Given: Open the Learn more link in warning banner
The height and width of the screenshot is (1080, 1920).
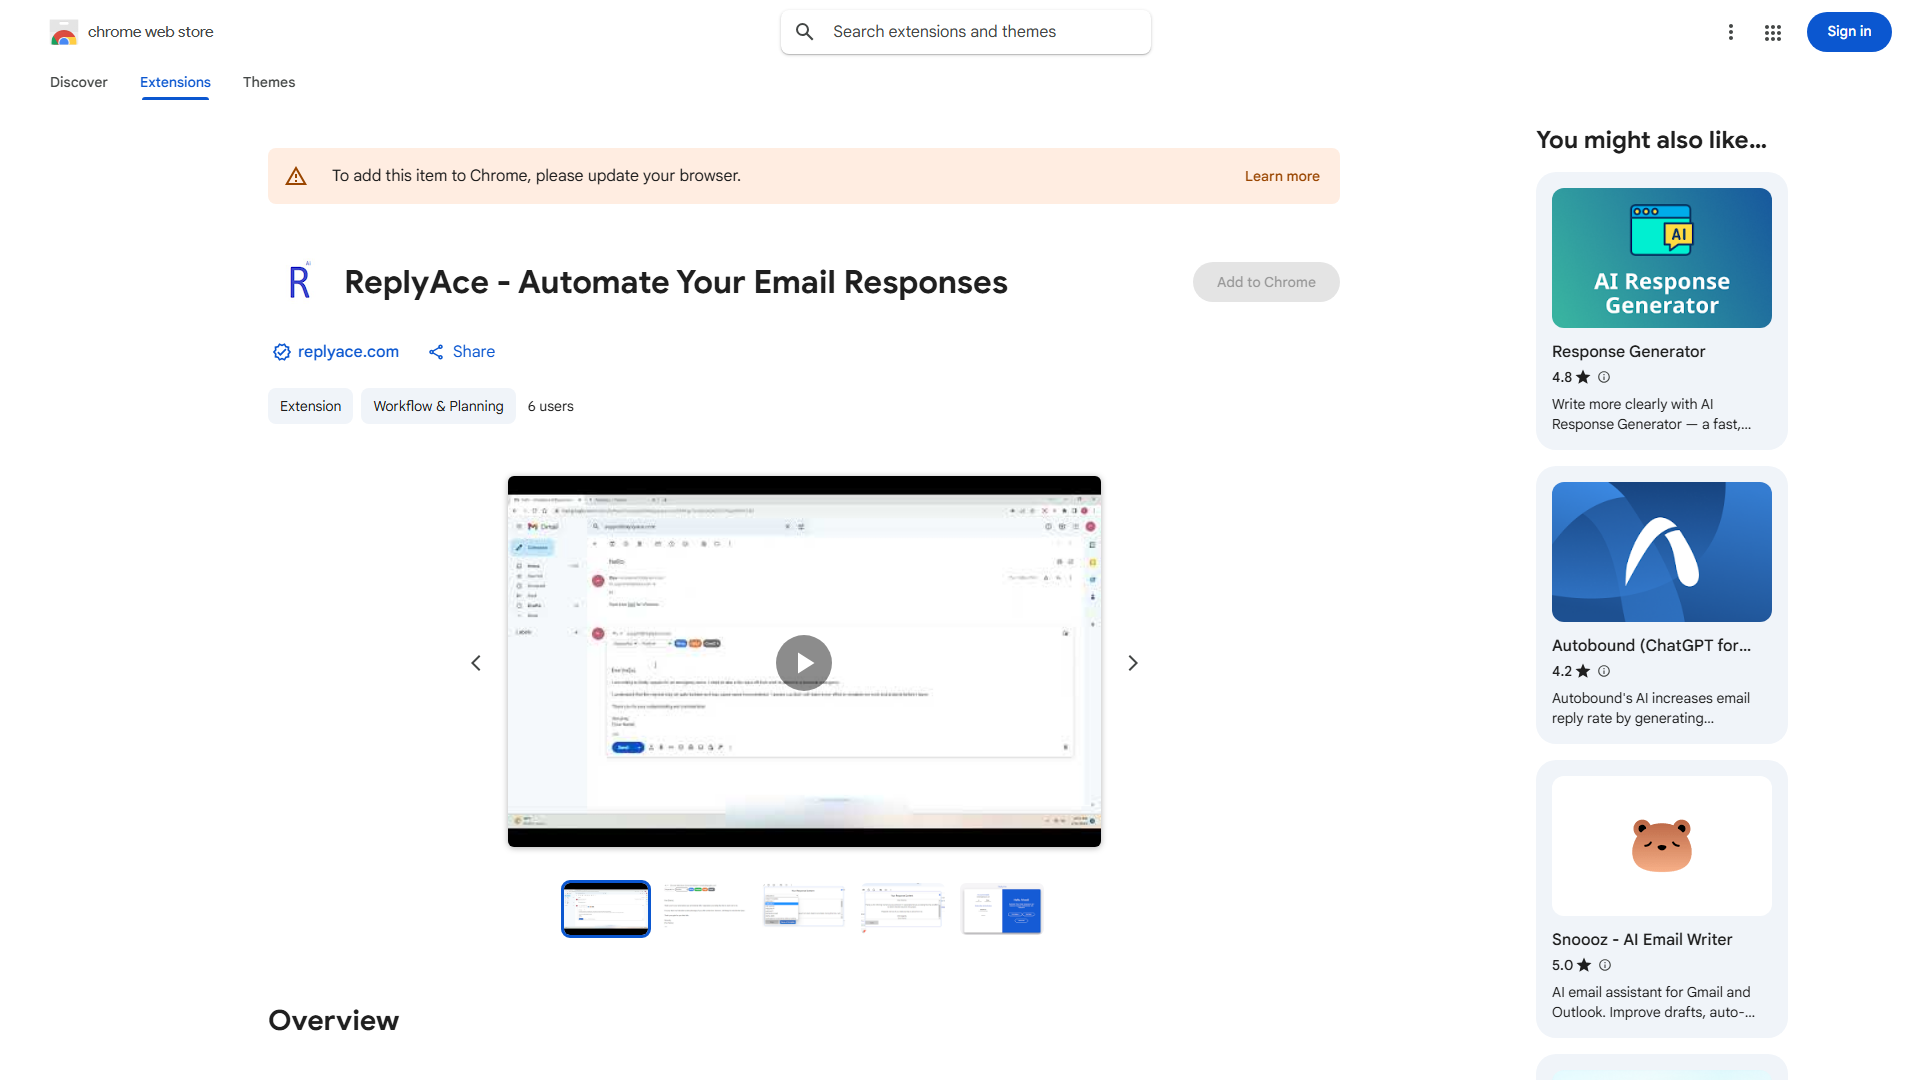Looking at the screenshot, I should click(1282, 176).
